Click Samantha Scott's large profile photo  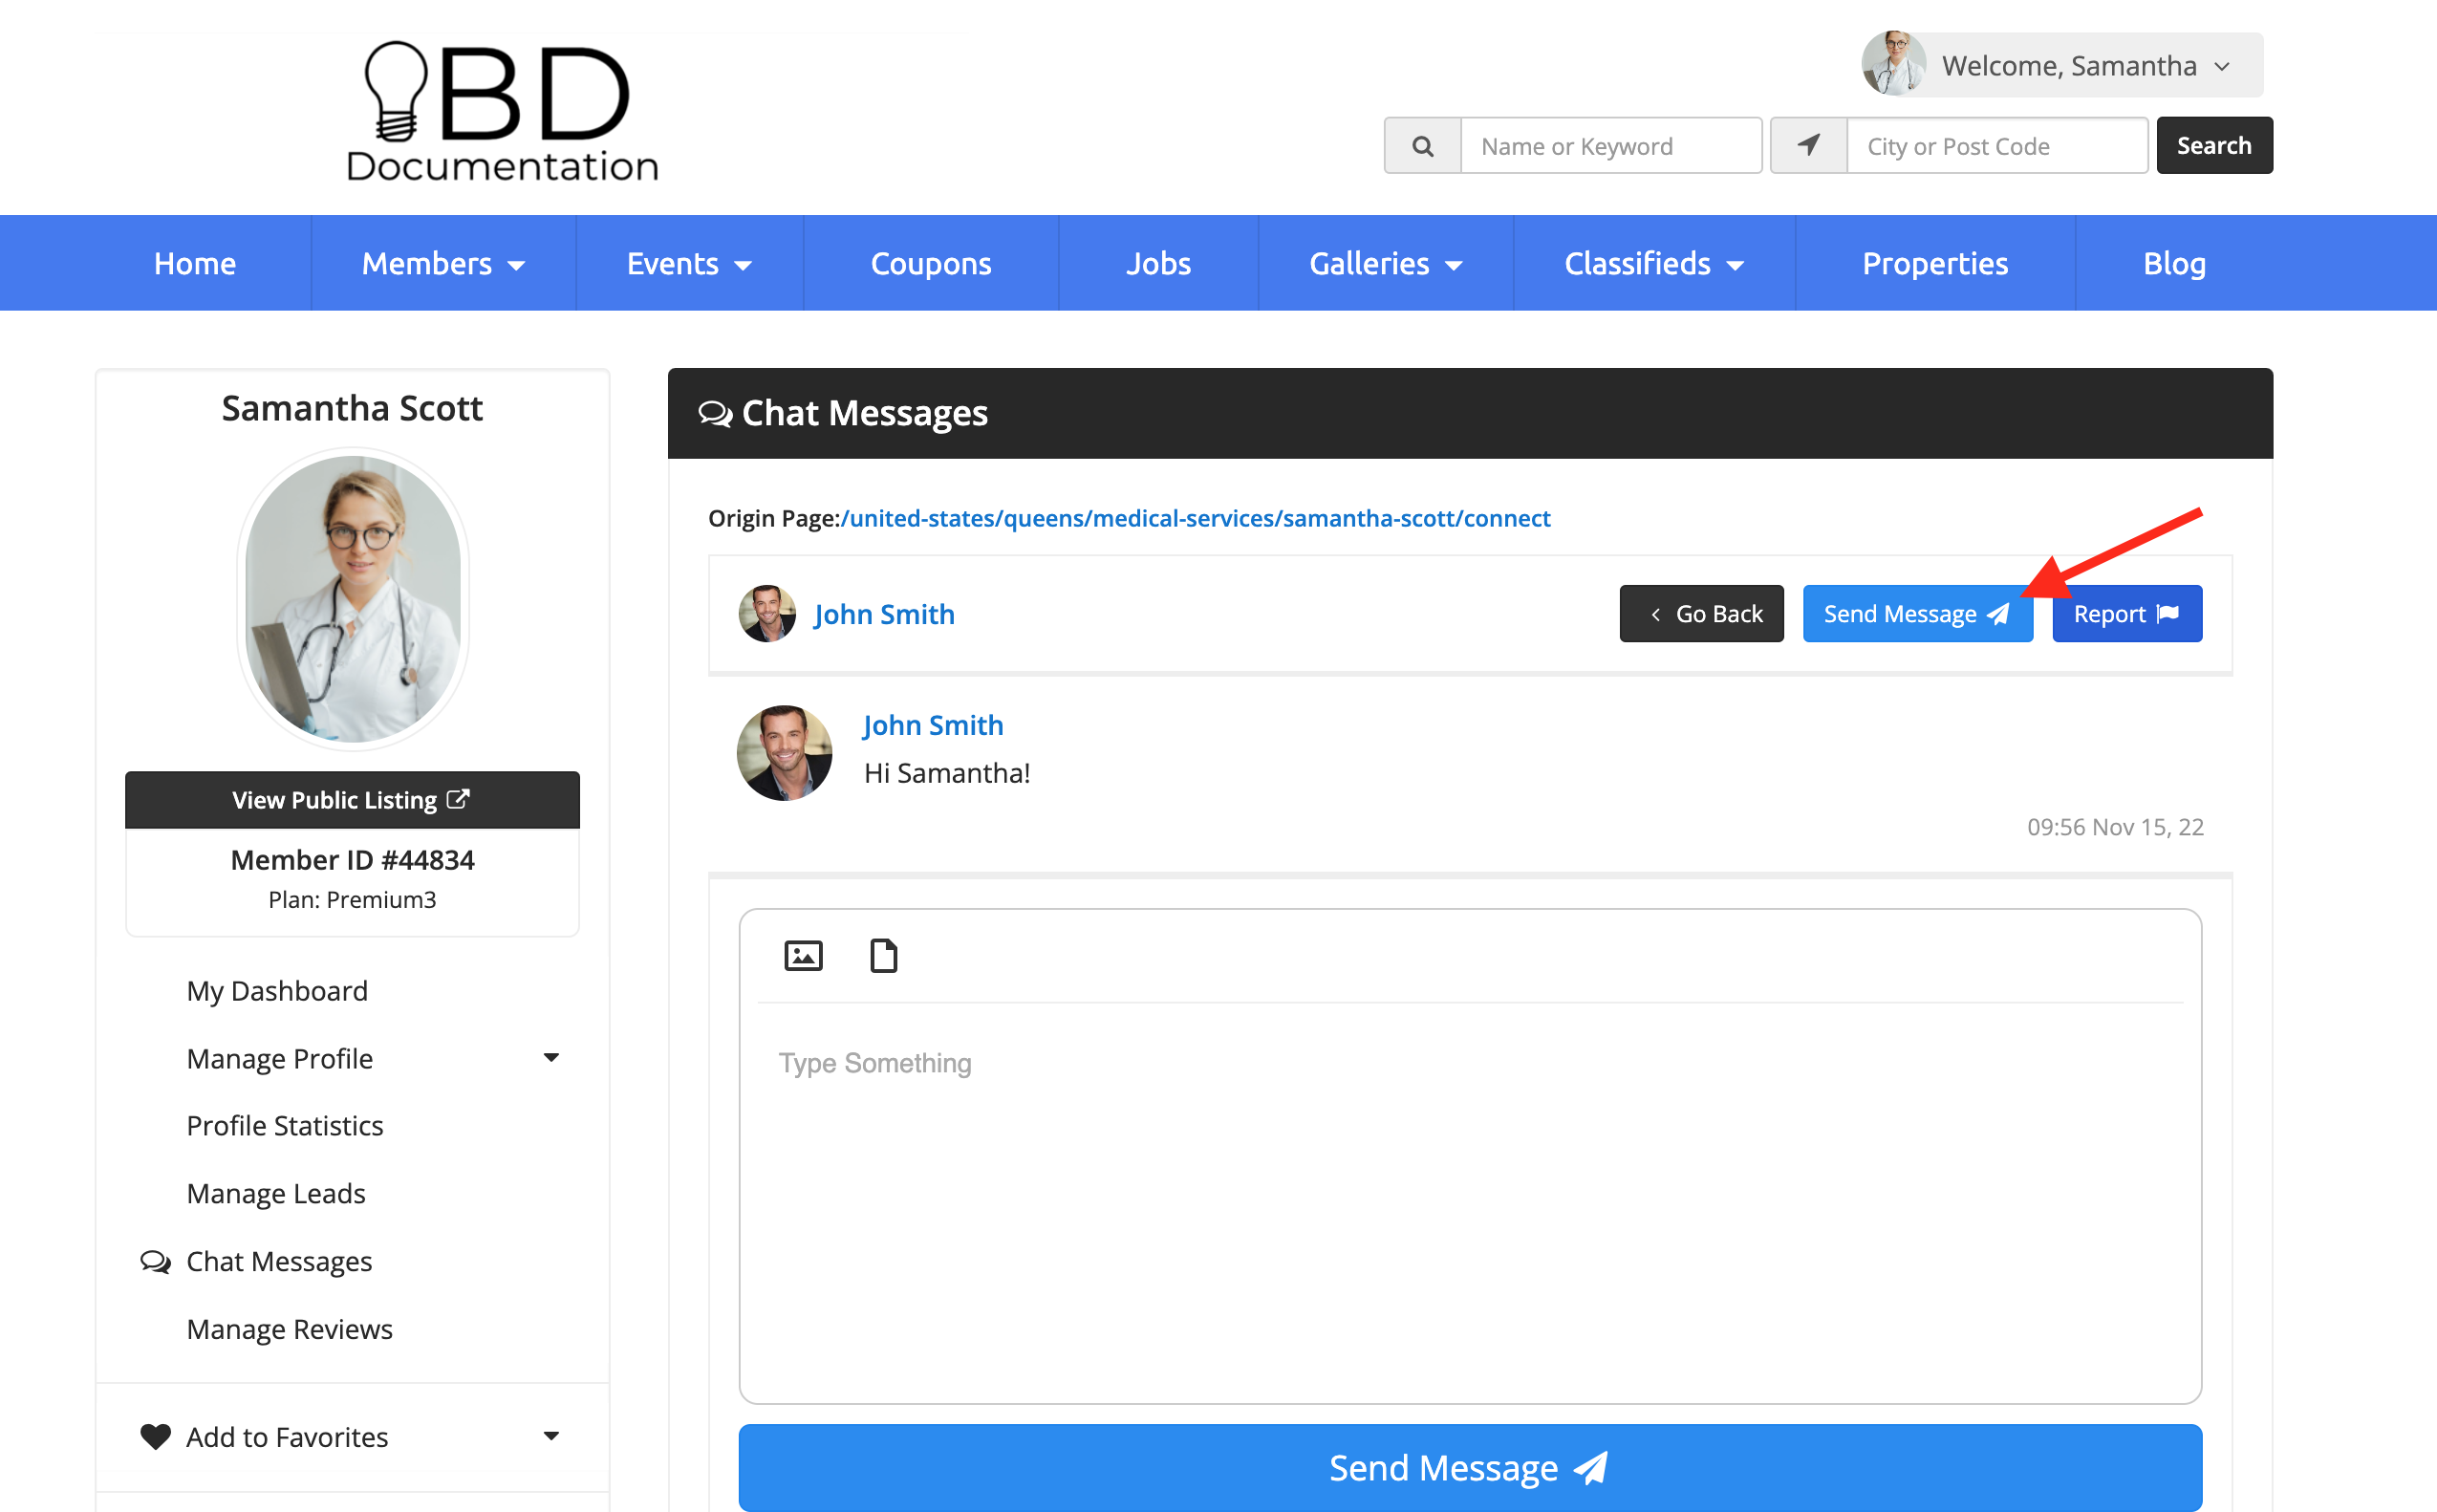click(x=352, y=599)
